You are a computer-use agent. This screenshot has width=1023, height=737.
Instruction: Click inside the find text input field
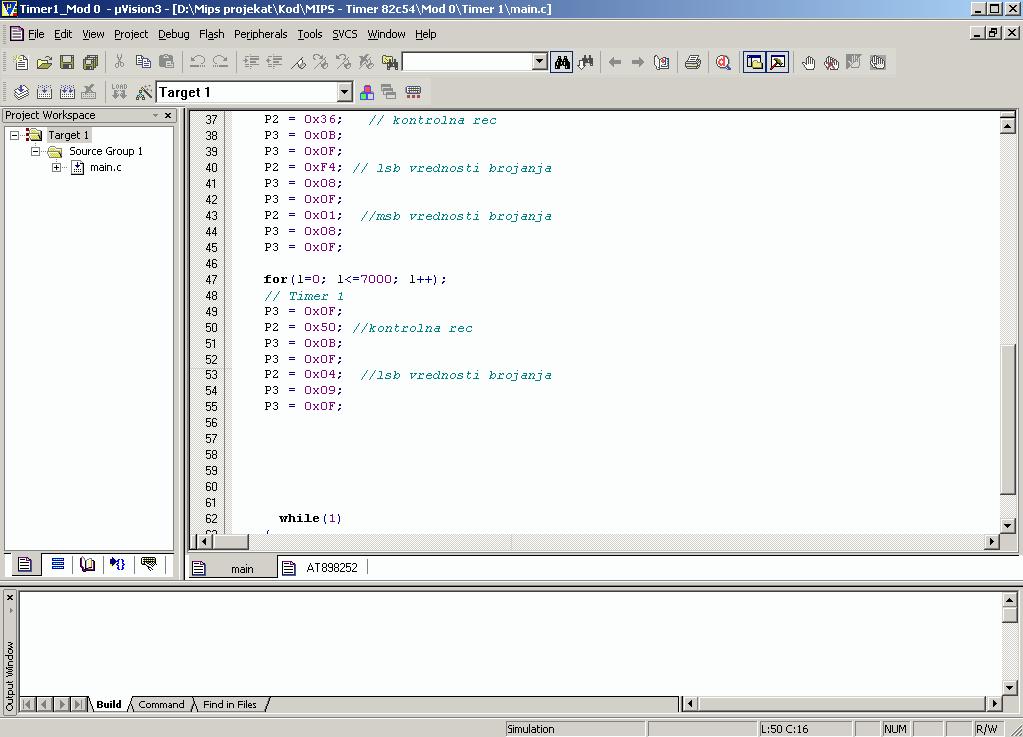[468, 62]
